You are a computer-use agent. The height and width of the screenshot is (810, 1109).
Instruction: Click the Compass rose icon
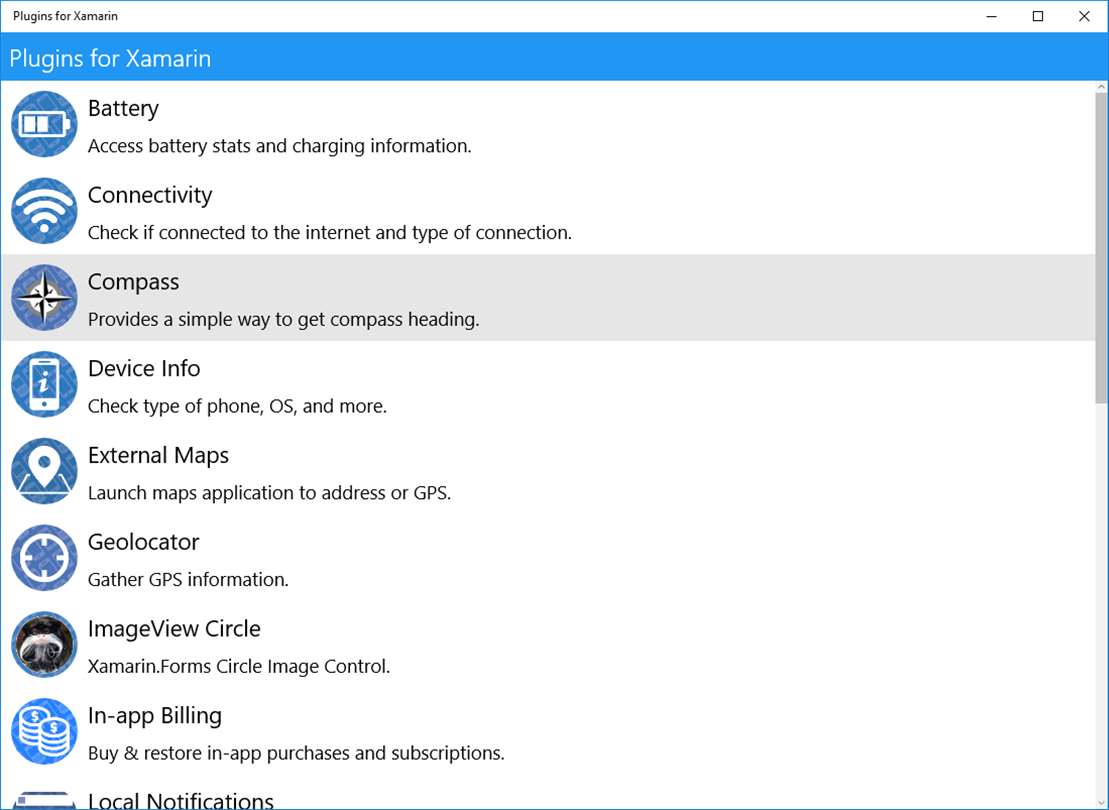(44, 298)
